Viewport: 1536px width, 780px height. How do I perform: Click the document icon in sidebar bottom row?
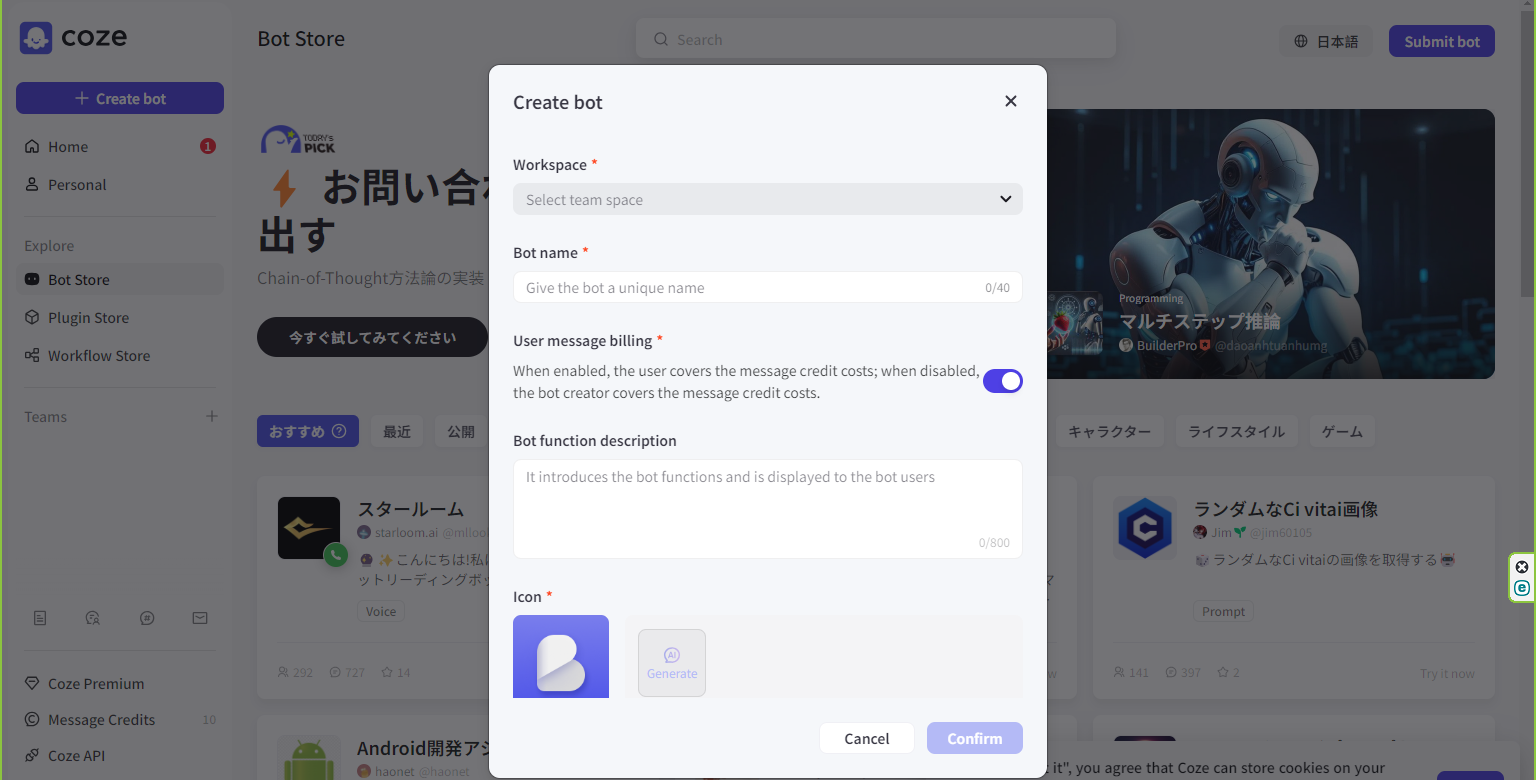40,619
